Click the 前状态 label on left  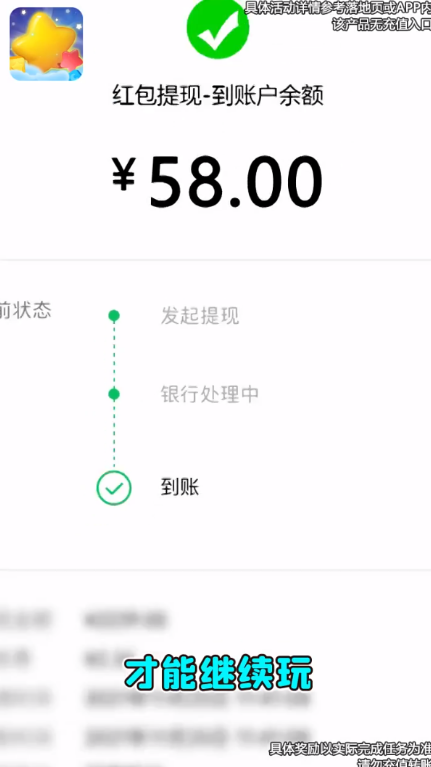25,311
